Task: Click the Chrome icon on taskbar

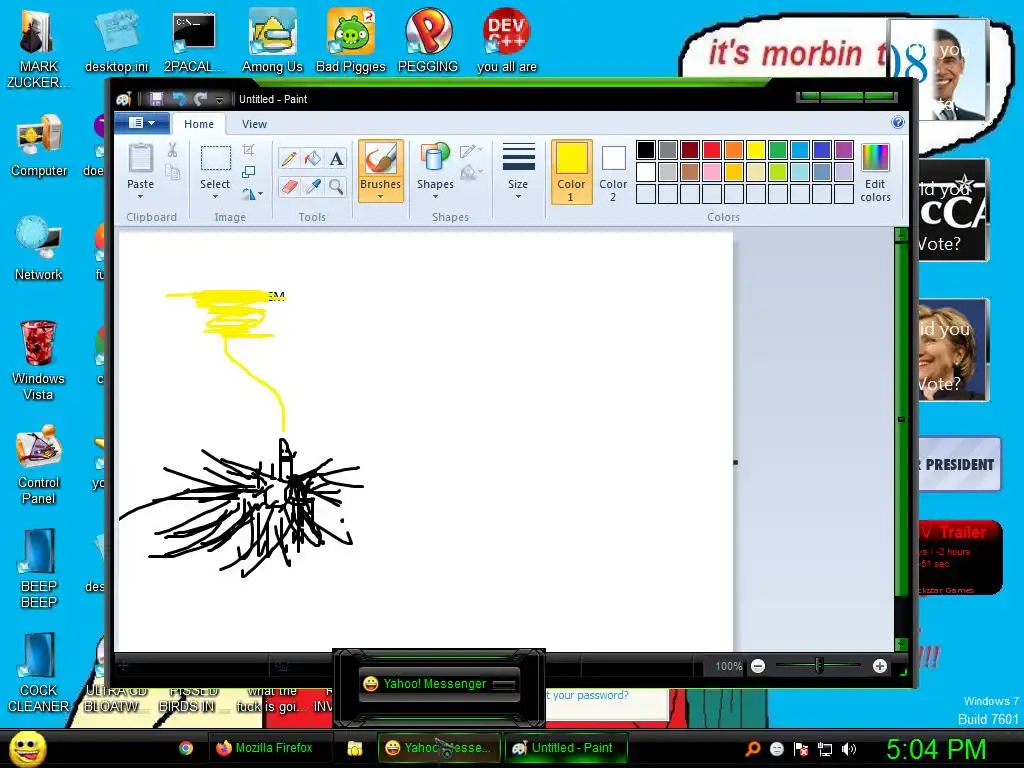Action: click(186, 748)
